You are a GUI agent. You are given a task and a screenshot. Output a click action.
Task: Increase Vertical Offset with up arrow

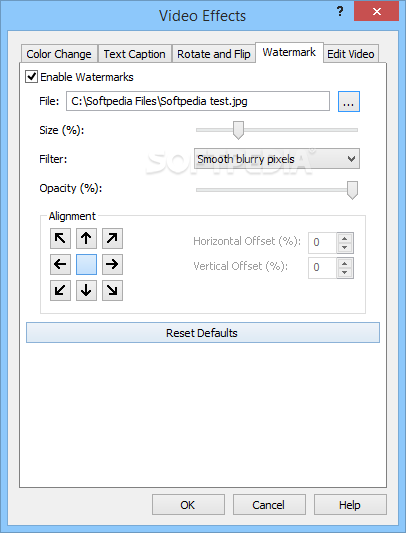coord(345,263)
